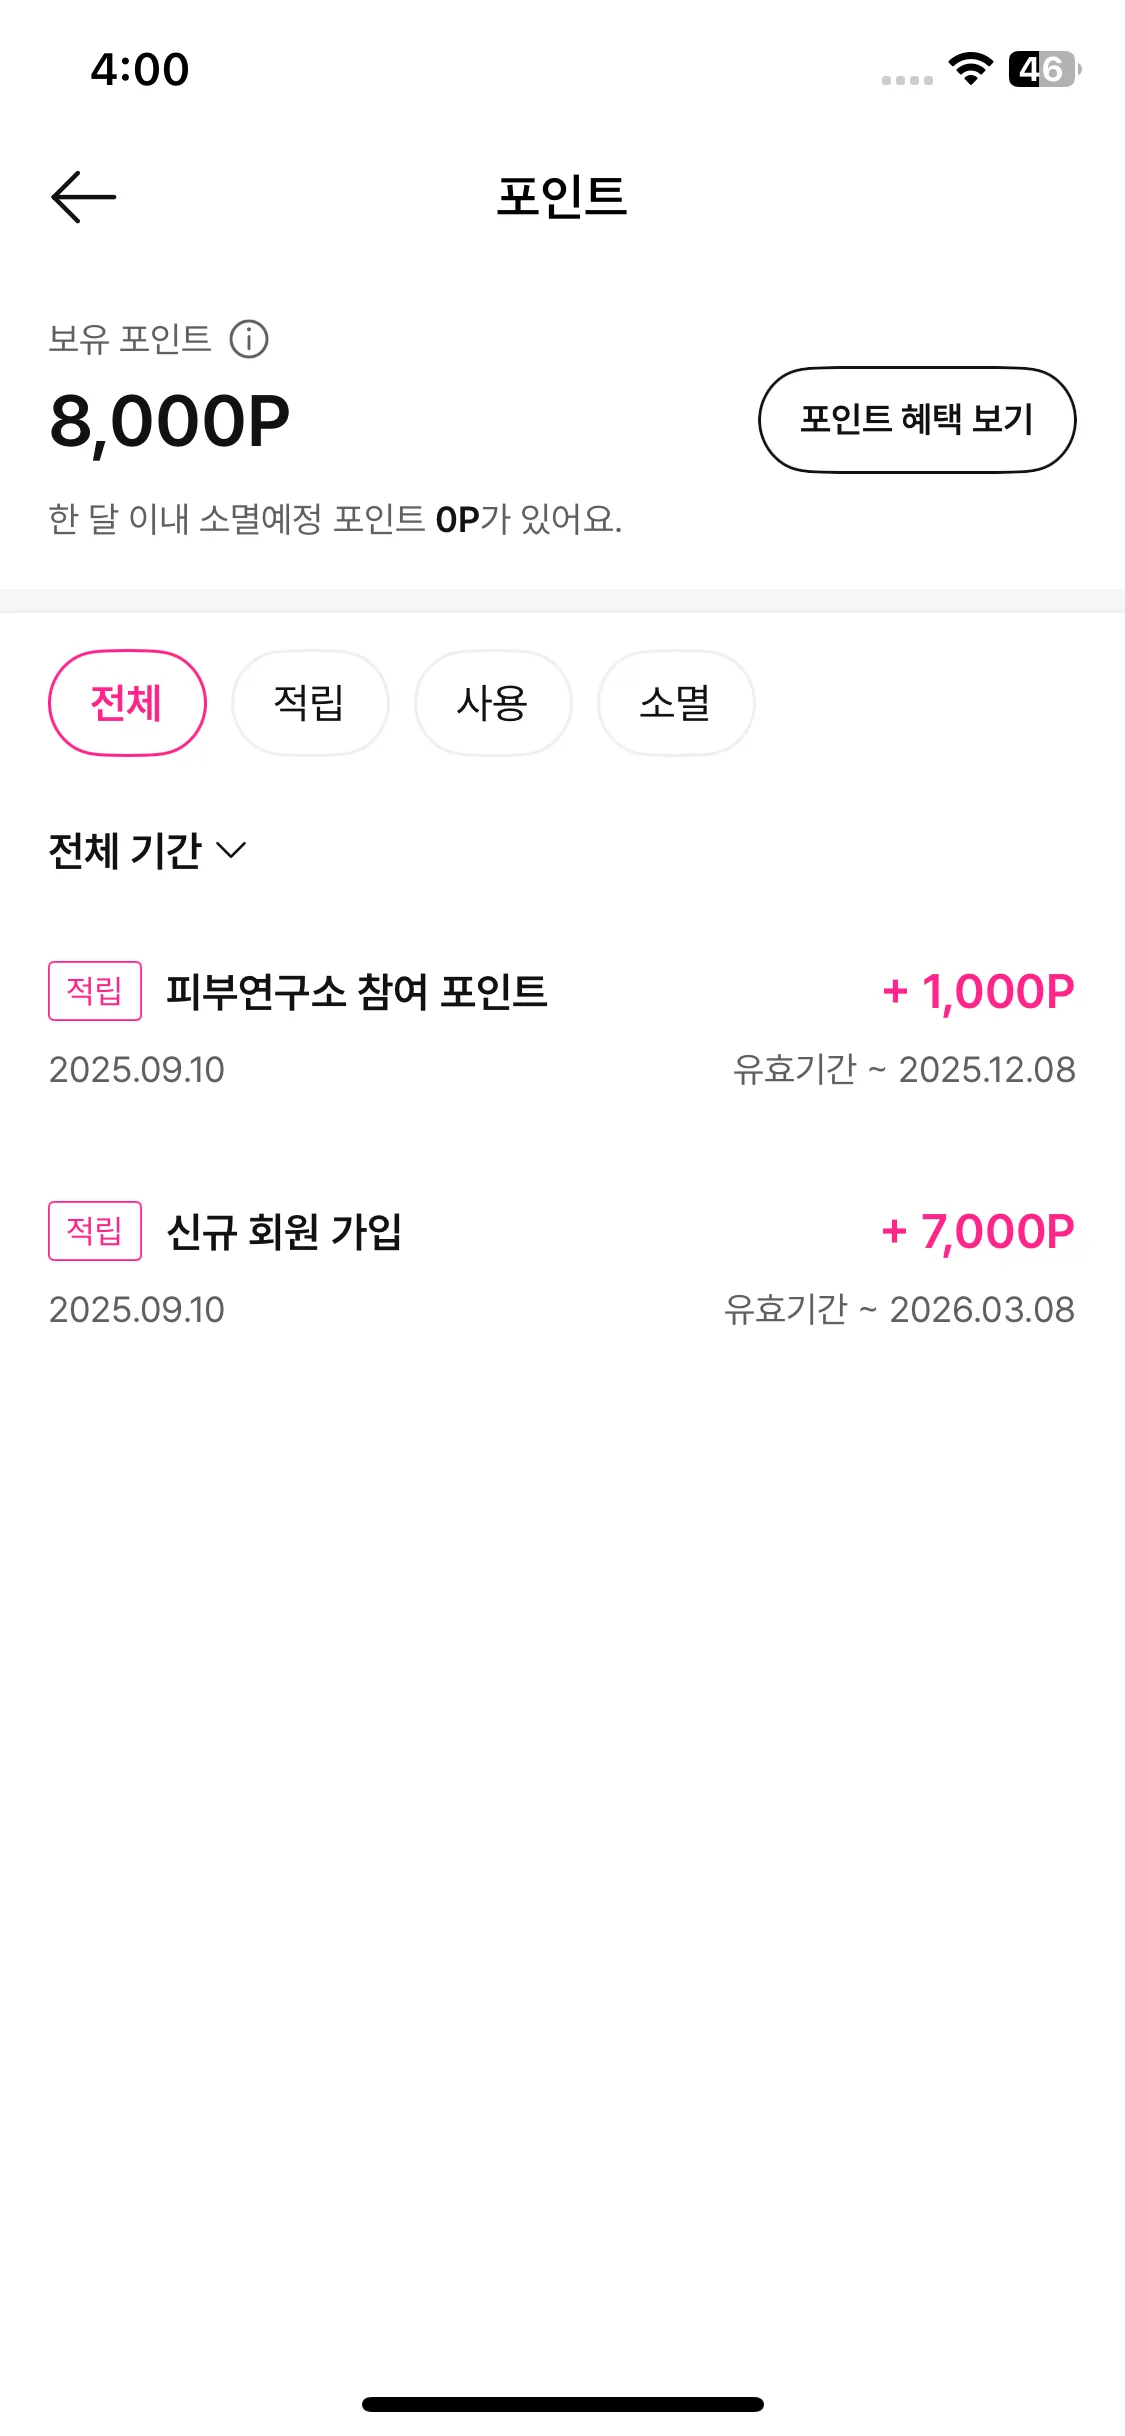Tap the cellular signal dots icon
The image size is (1125, 2436).
pyautogui.click(x=907, y=80)
